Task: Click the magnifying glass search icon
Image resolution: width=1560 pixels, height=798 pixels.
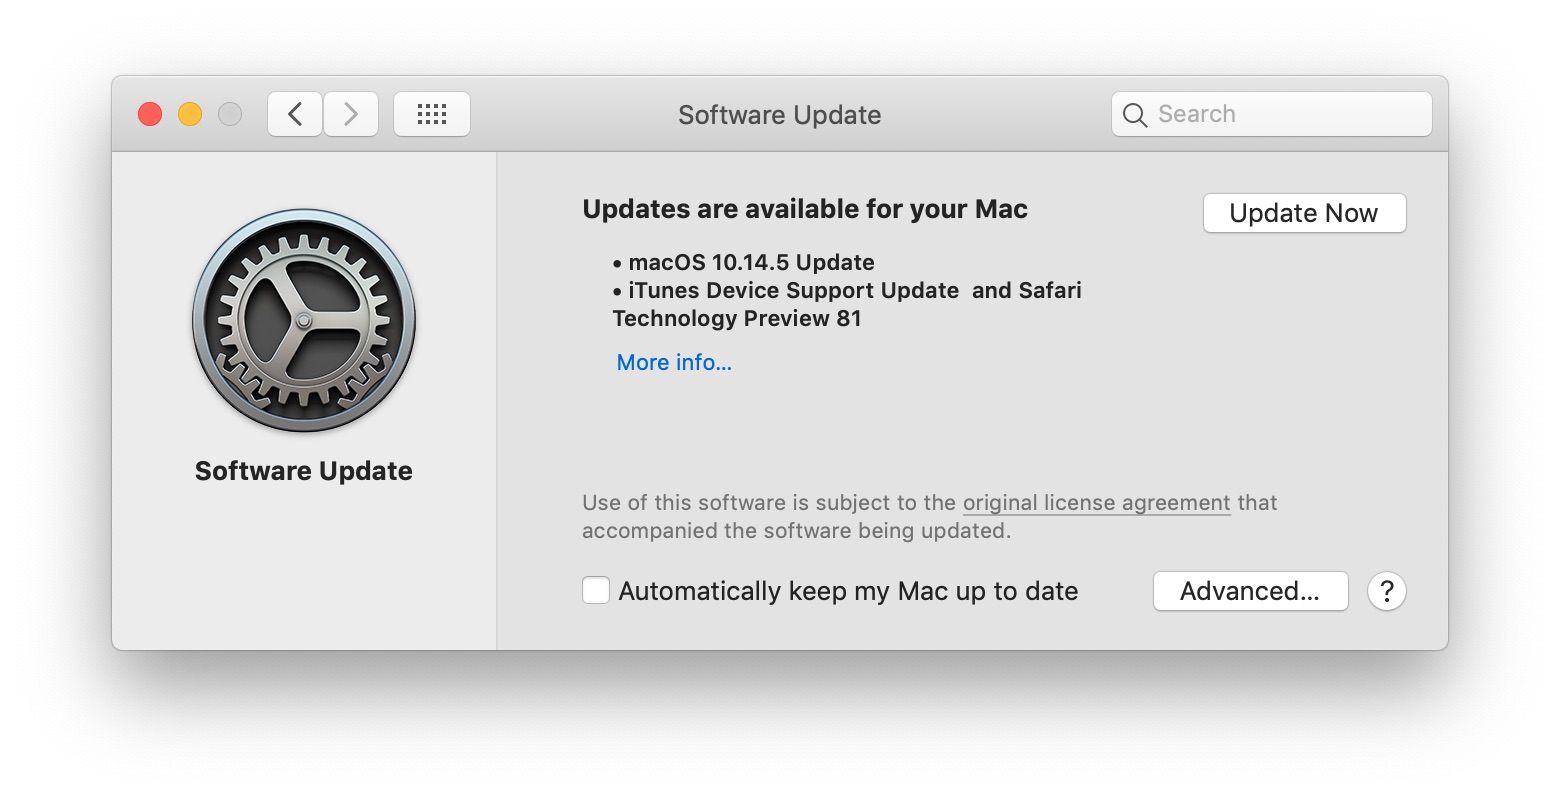Action: coord(1134,114)
